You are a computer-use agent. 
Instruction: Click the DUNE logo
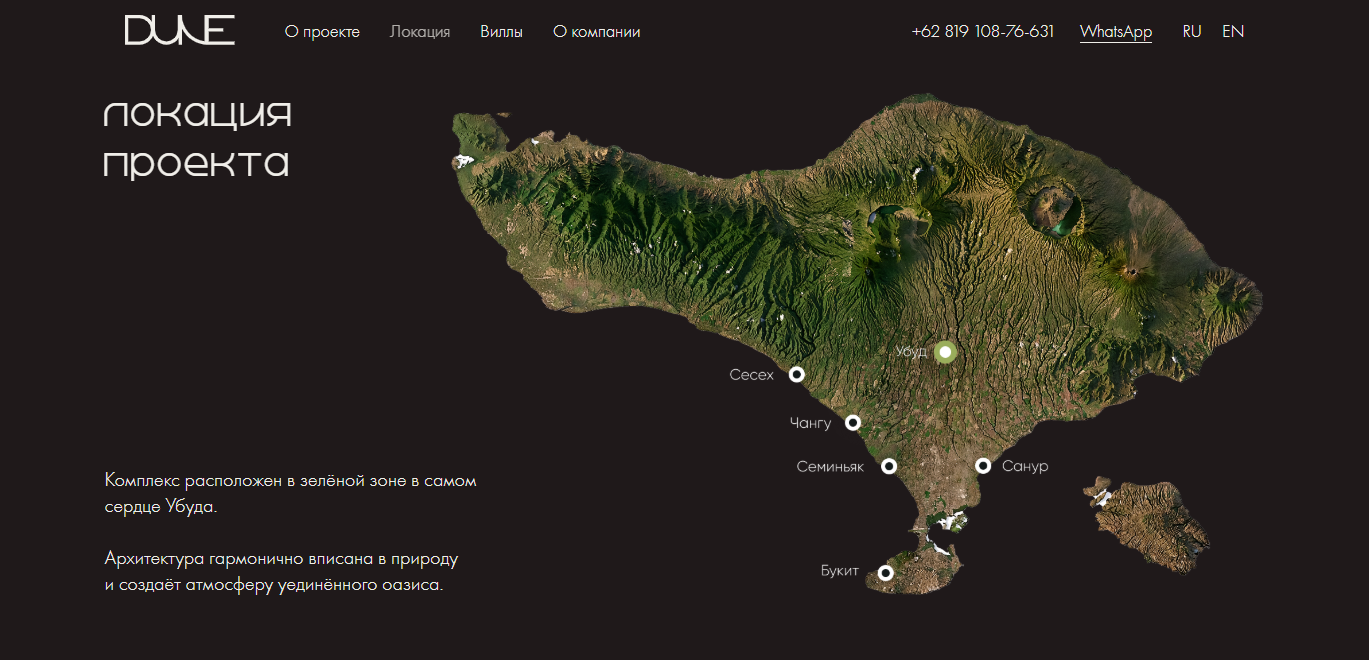[180, 31]
